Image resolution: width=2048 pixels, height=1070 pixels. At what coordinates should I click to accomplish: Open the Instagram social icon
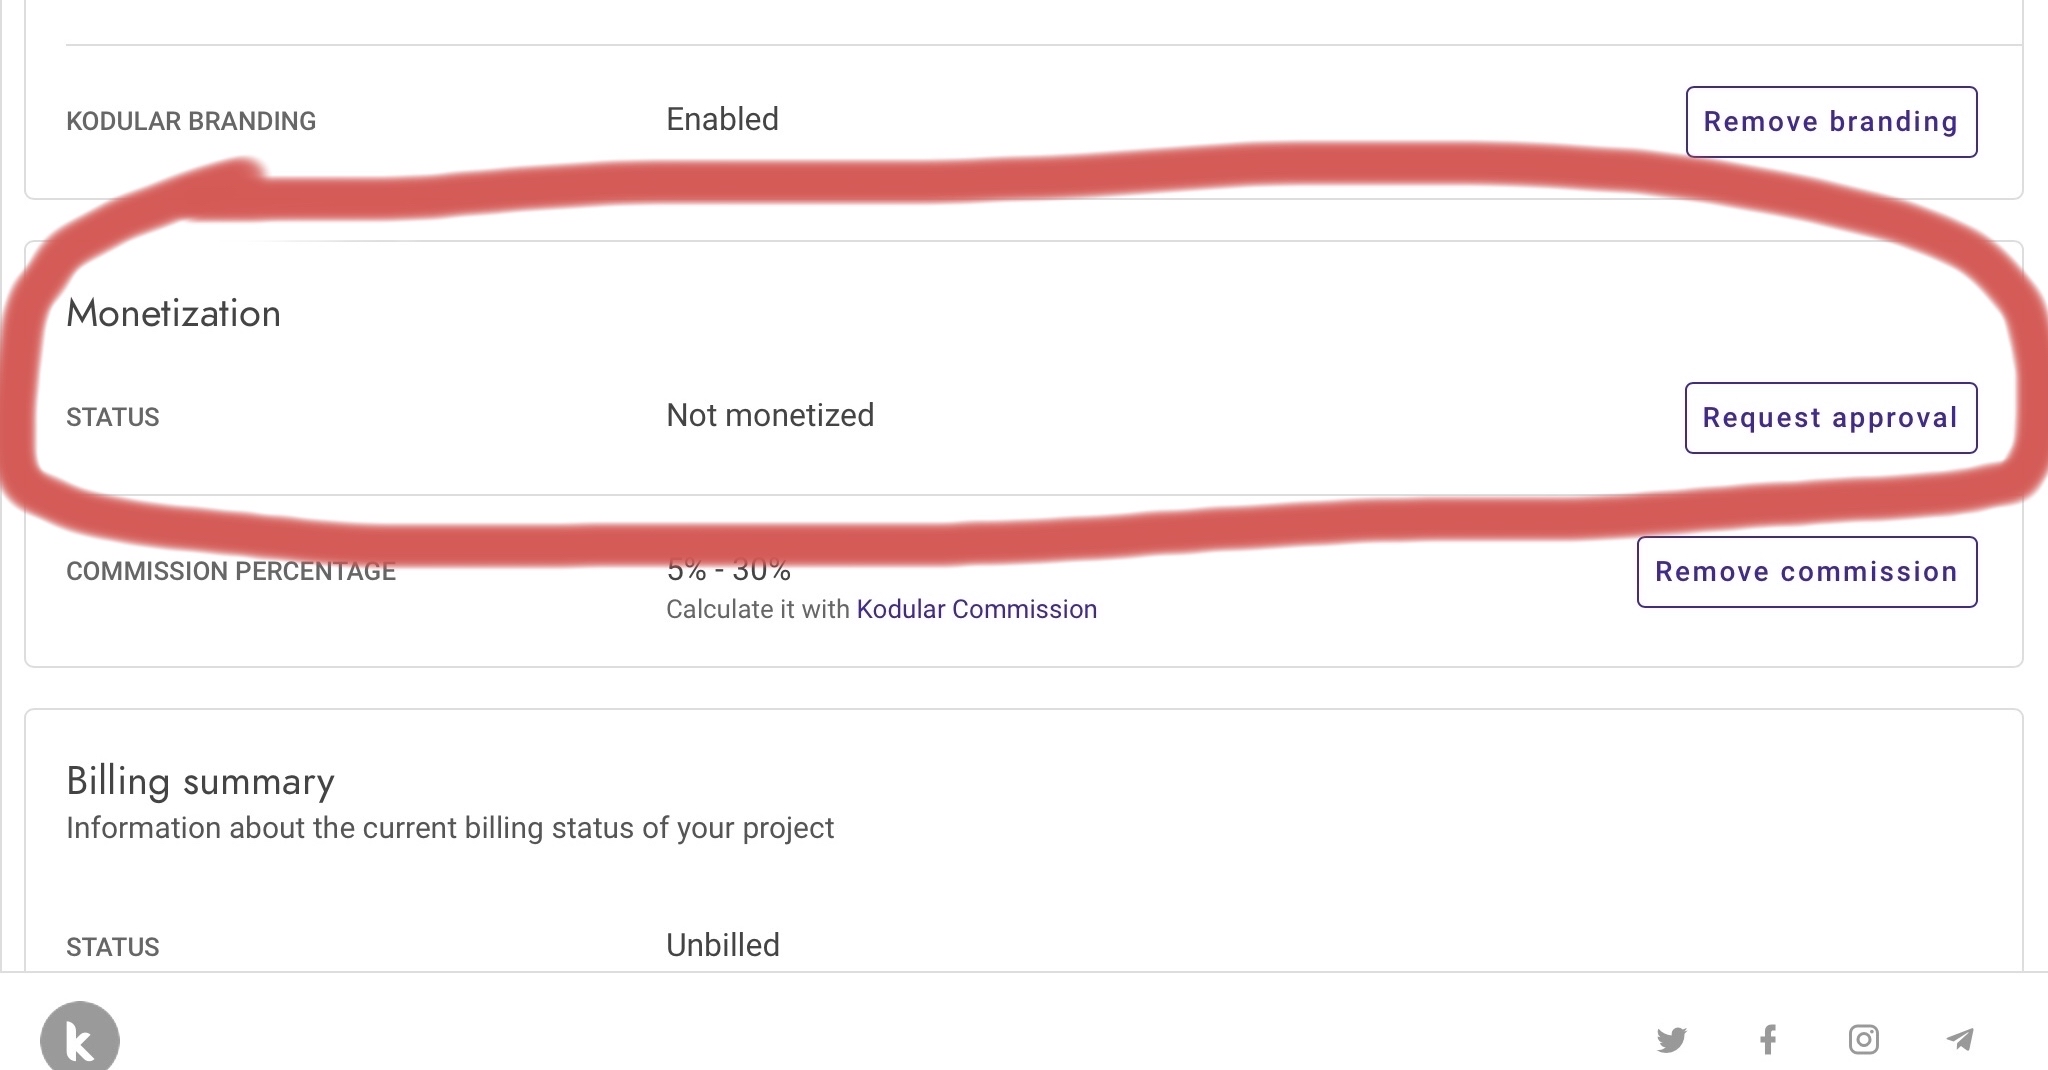[x=1863, y=1040]
